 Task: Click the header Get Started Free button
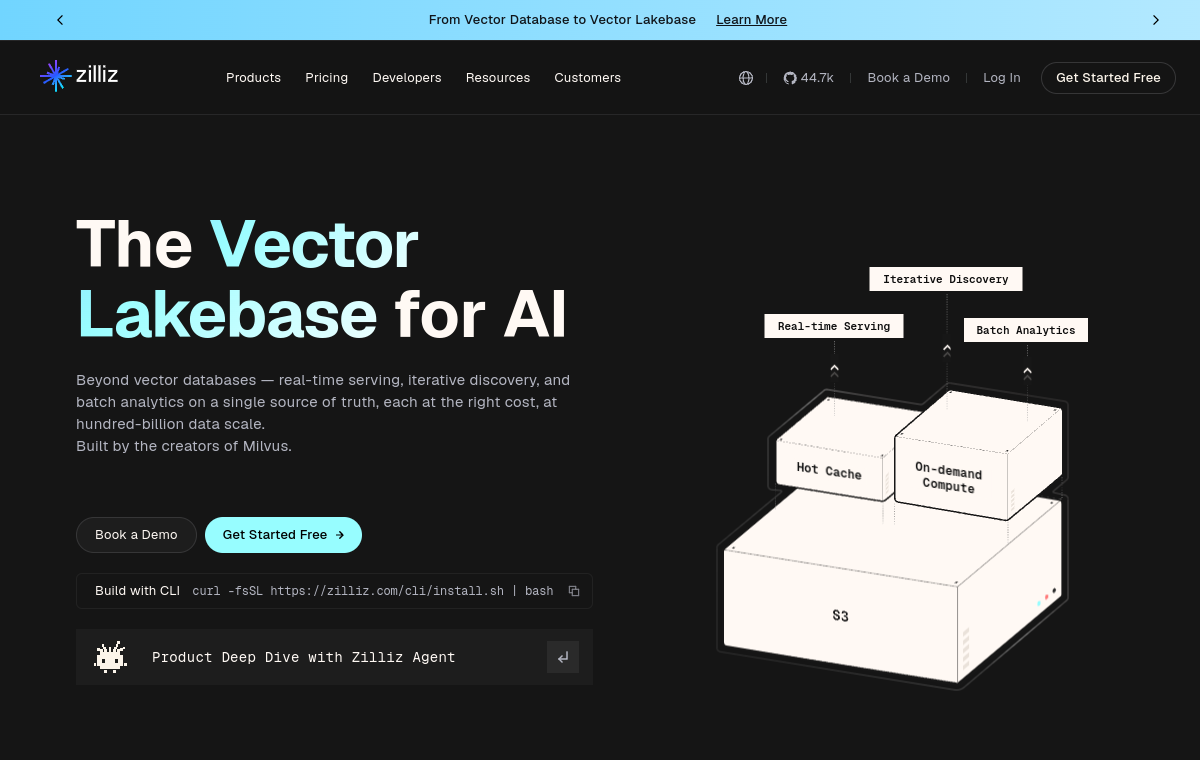(x=1108, y=78)
